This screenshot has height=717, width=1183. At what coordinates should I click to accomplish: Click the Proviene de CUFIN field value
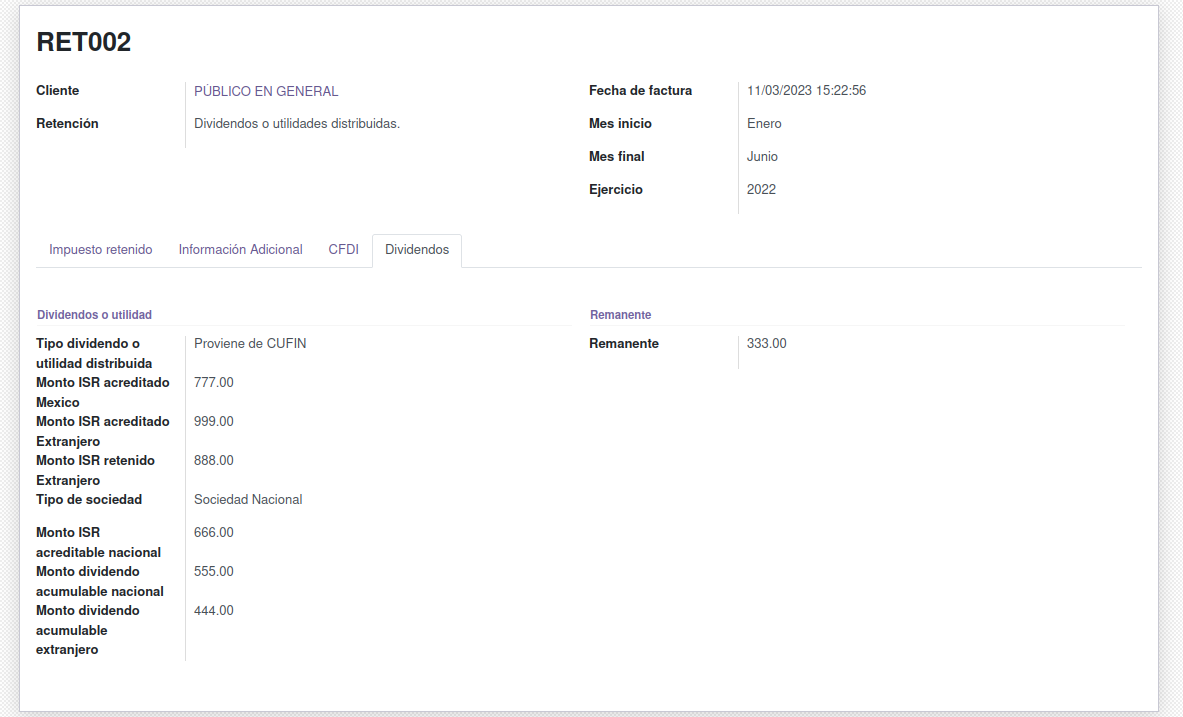tap(250, 344)
